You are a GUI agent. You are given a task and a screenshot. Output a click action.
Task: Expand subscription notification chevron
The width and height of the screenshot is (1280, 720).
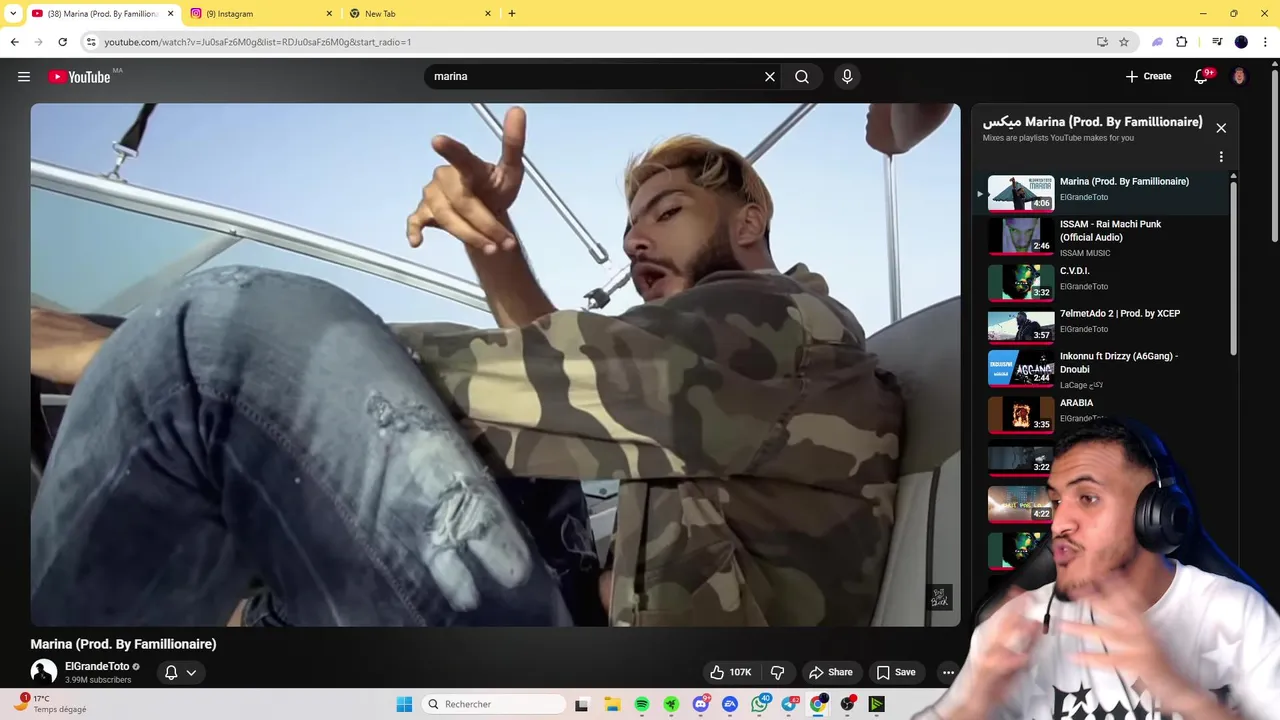pos(191,672)
